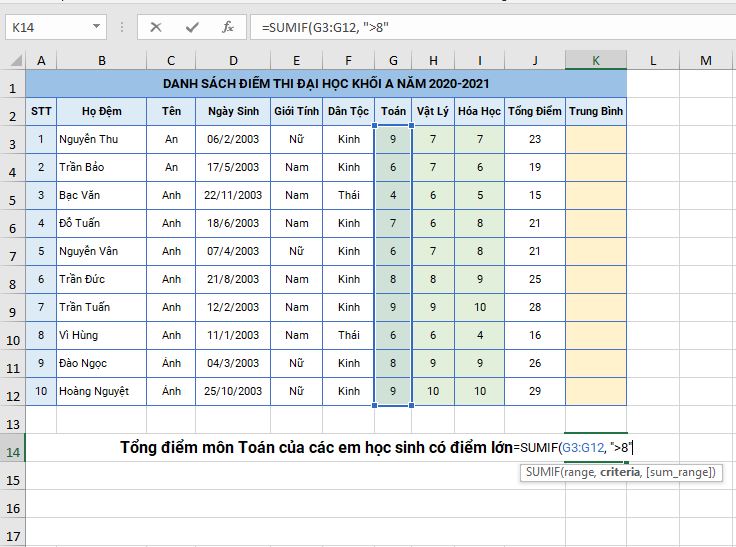The image size is (736, 547).
Task: Select column B header
Action: (102, 61)
